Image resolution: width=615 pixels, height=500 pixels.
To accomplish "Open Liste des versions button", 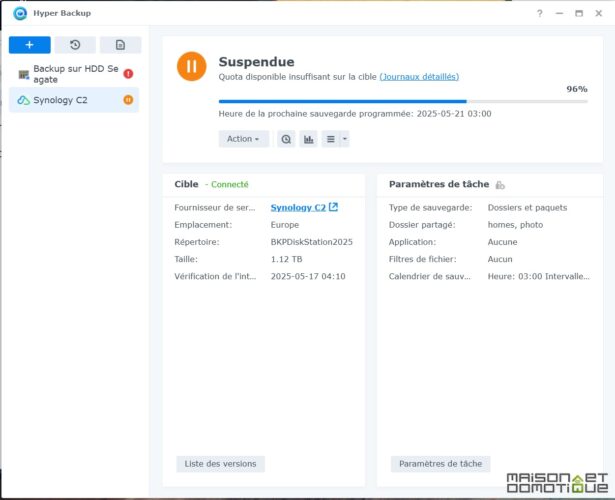I will pyautogui.click(x=220, y=464).
